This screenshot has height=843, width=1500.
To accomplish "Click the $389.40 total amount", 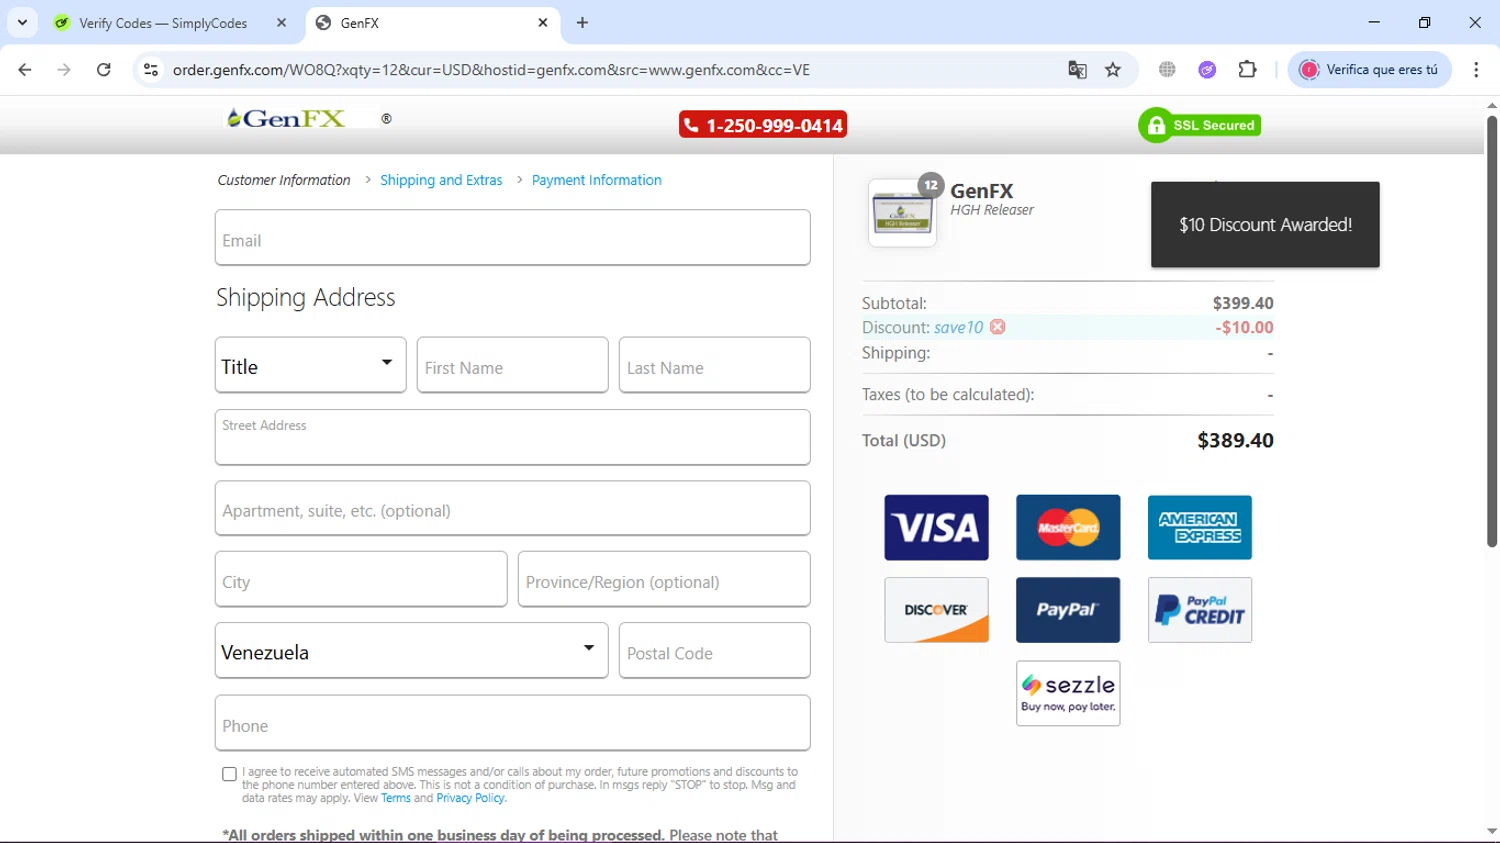I will coord(1235,440).
